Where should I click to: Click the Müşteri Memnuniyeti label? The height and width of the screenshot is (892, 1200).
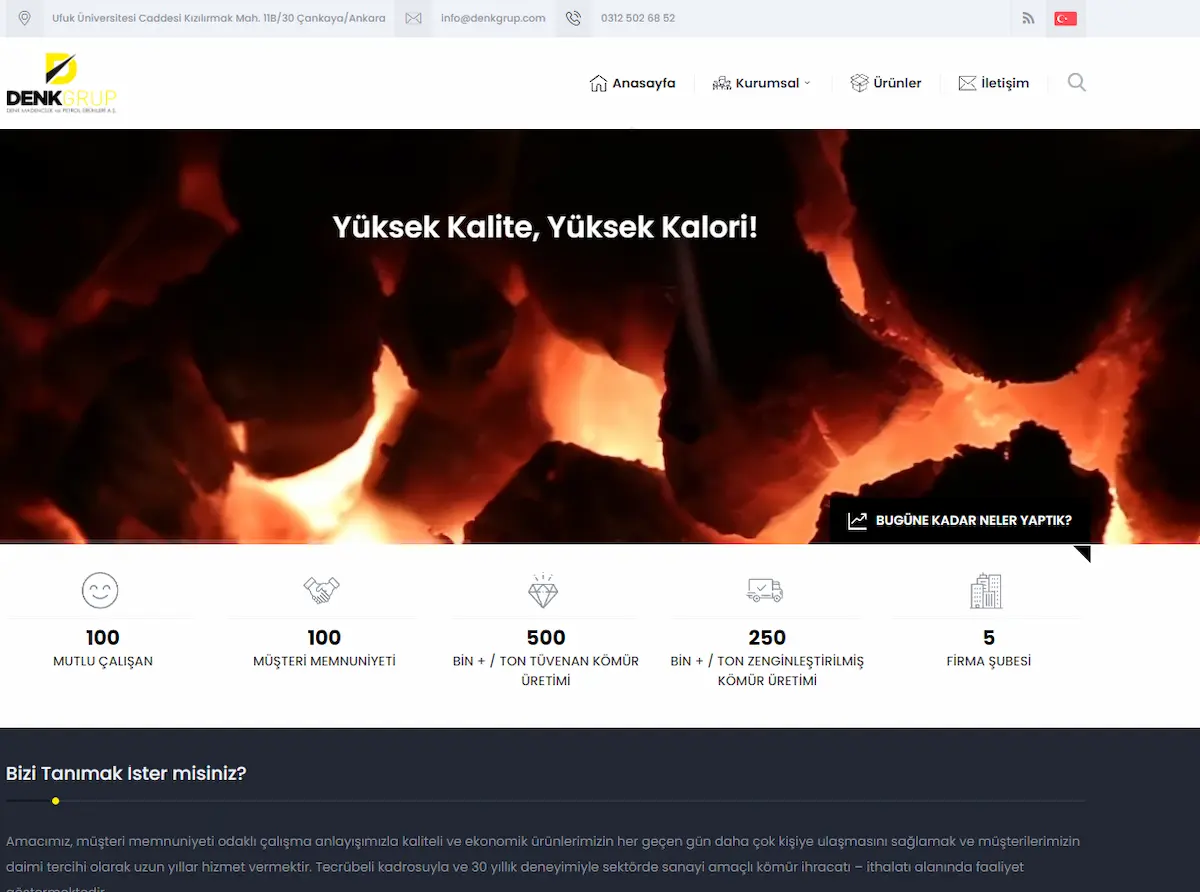coord(324,661)
